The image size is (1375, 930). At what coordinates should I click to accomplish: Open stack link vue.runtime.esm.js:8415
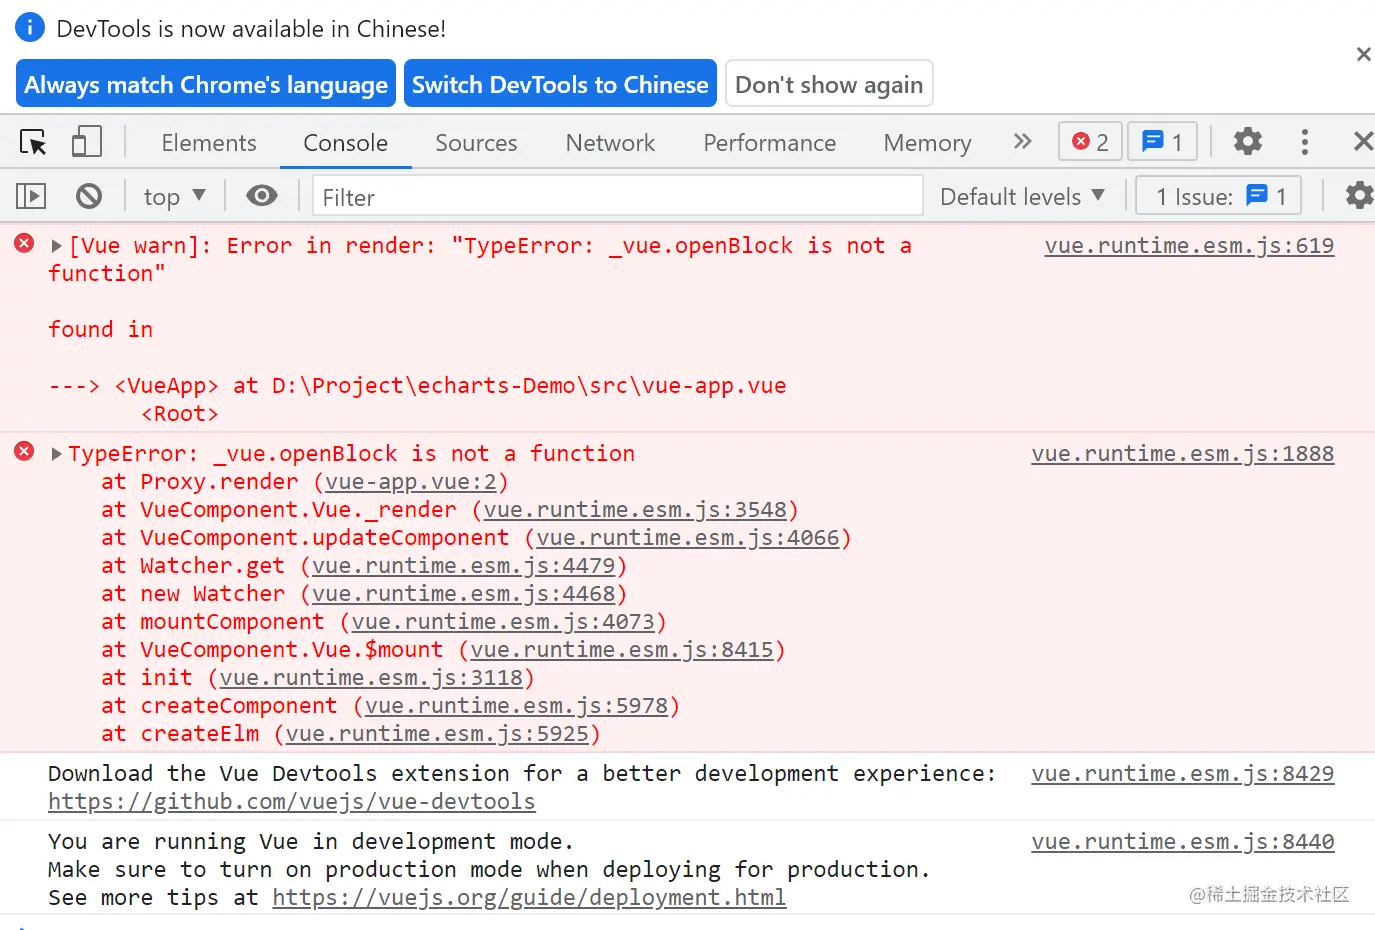click(622, 650)
